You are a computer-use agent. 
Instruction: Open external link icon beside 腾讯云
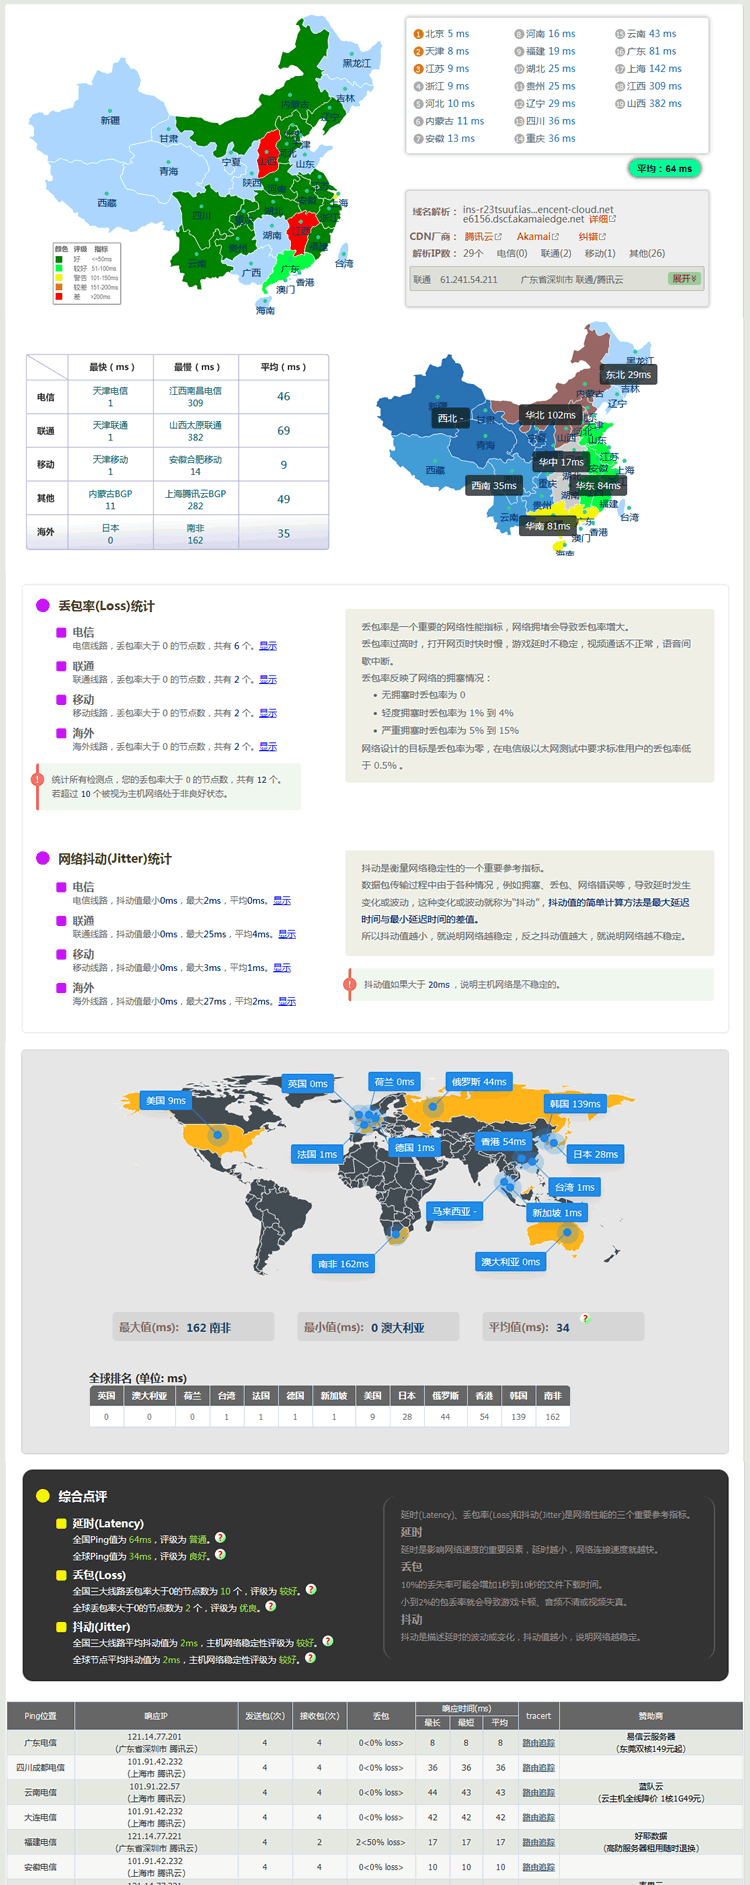click(499, 237)
